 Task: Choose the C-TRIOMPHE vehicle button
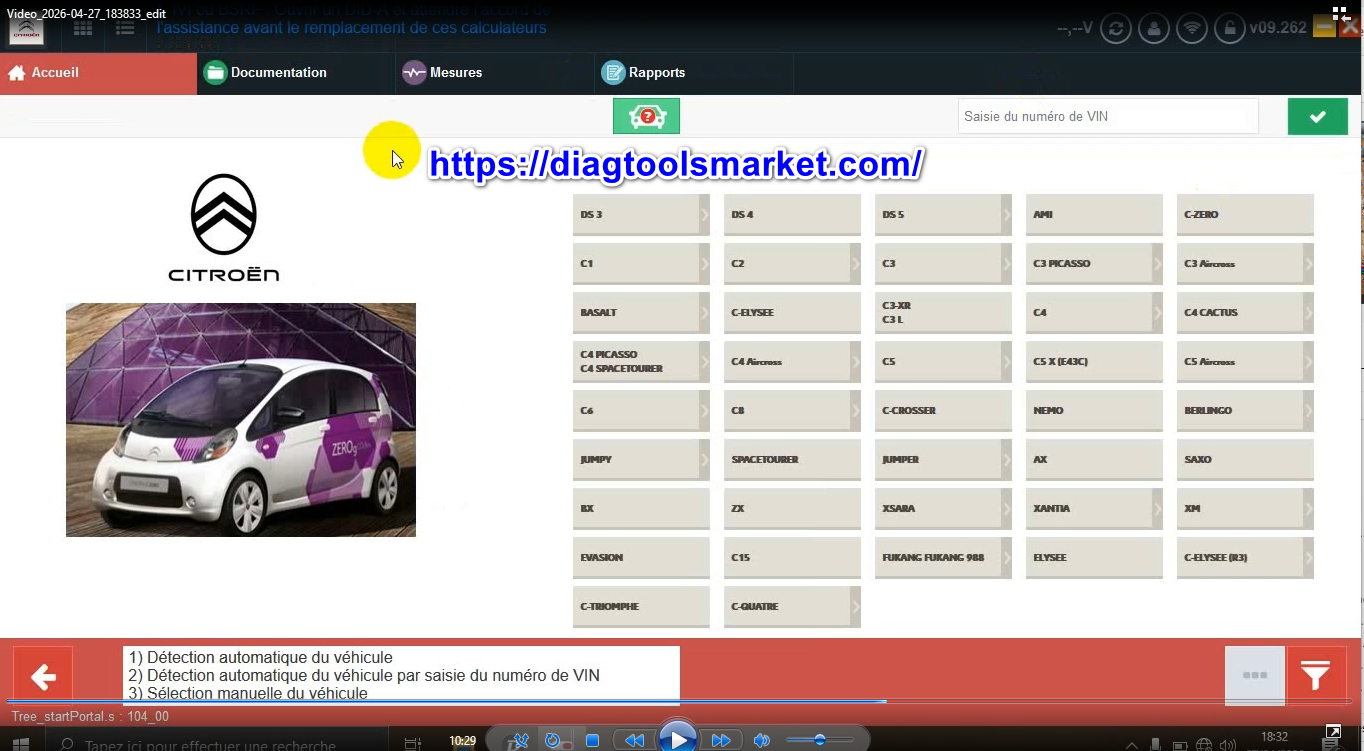[641, 607]
